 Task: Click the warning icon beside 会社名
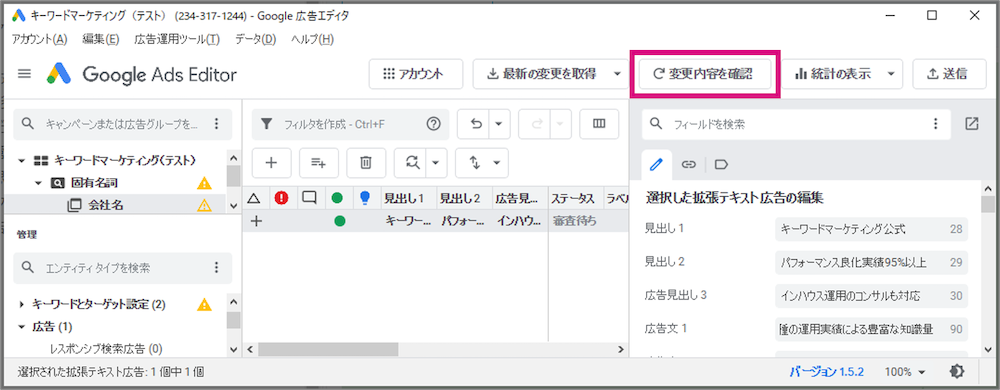click(204, 205)
